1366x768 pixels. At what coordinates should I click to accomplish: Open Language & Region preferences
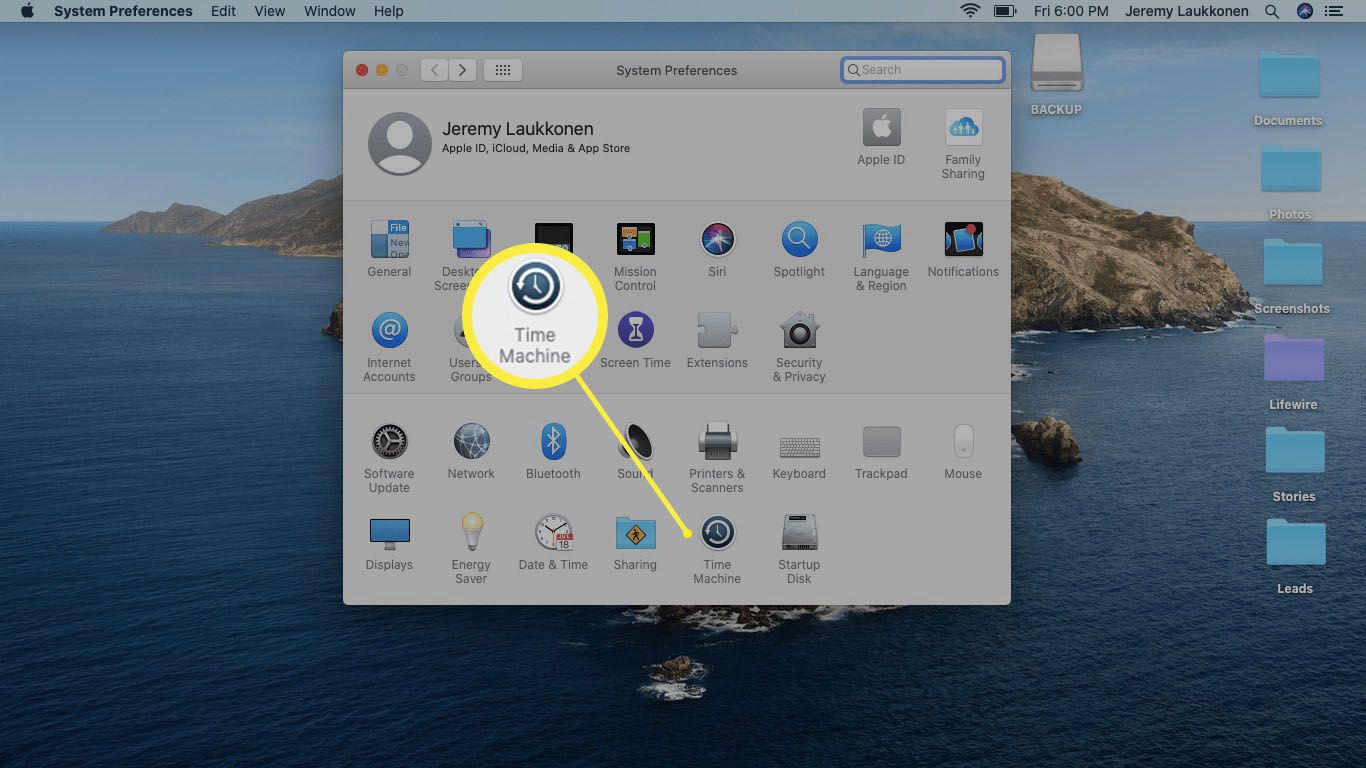click(881, 240)
